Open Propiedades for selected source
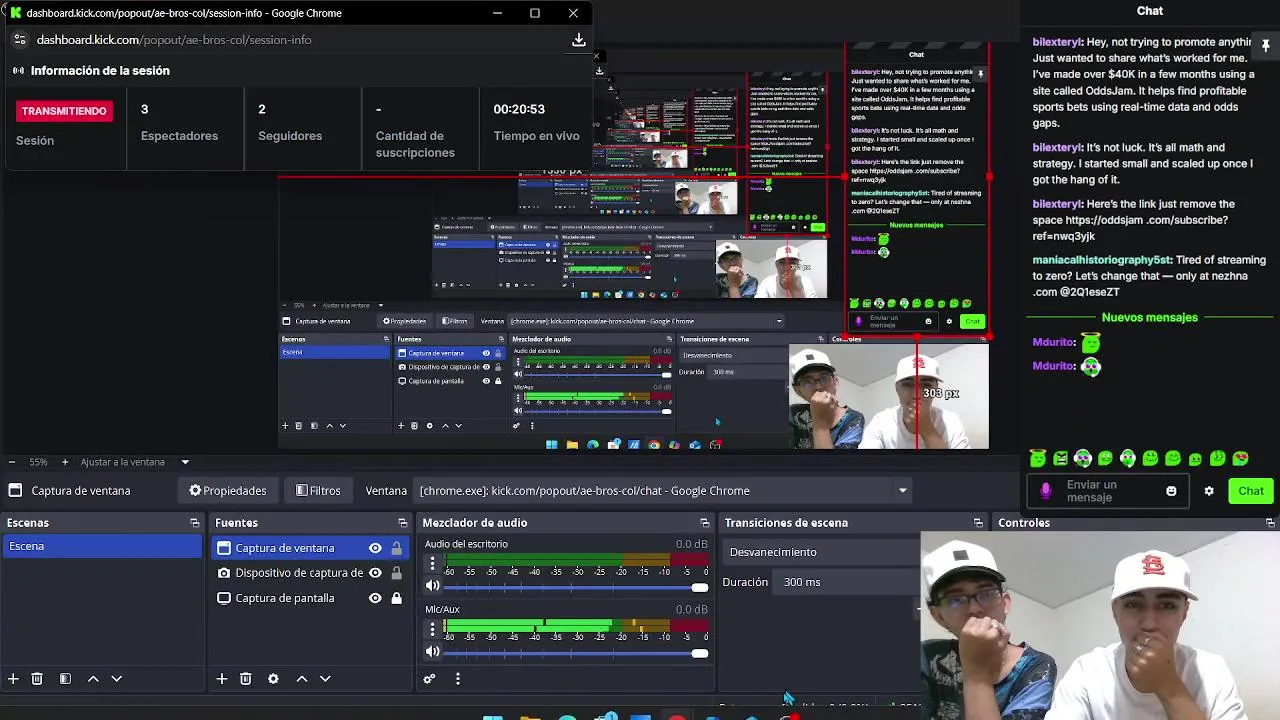The width and height of the screenshot is (1280, 720). pos(228,491)
